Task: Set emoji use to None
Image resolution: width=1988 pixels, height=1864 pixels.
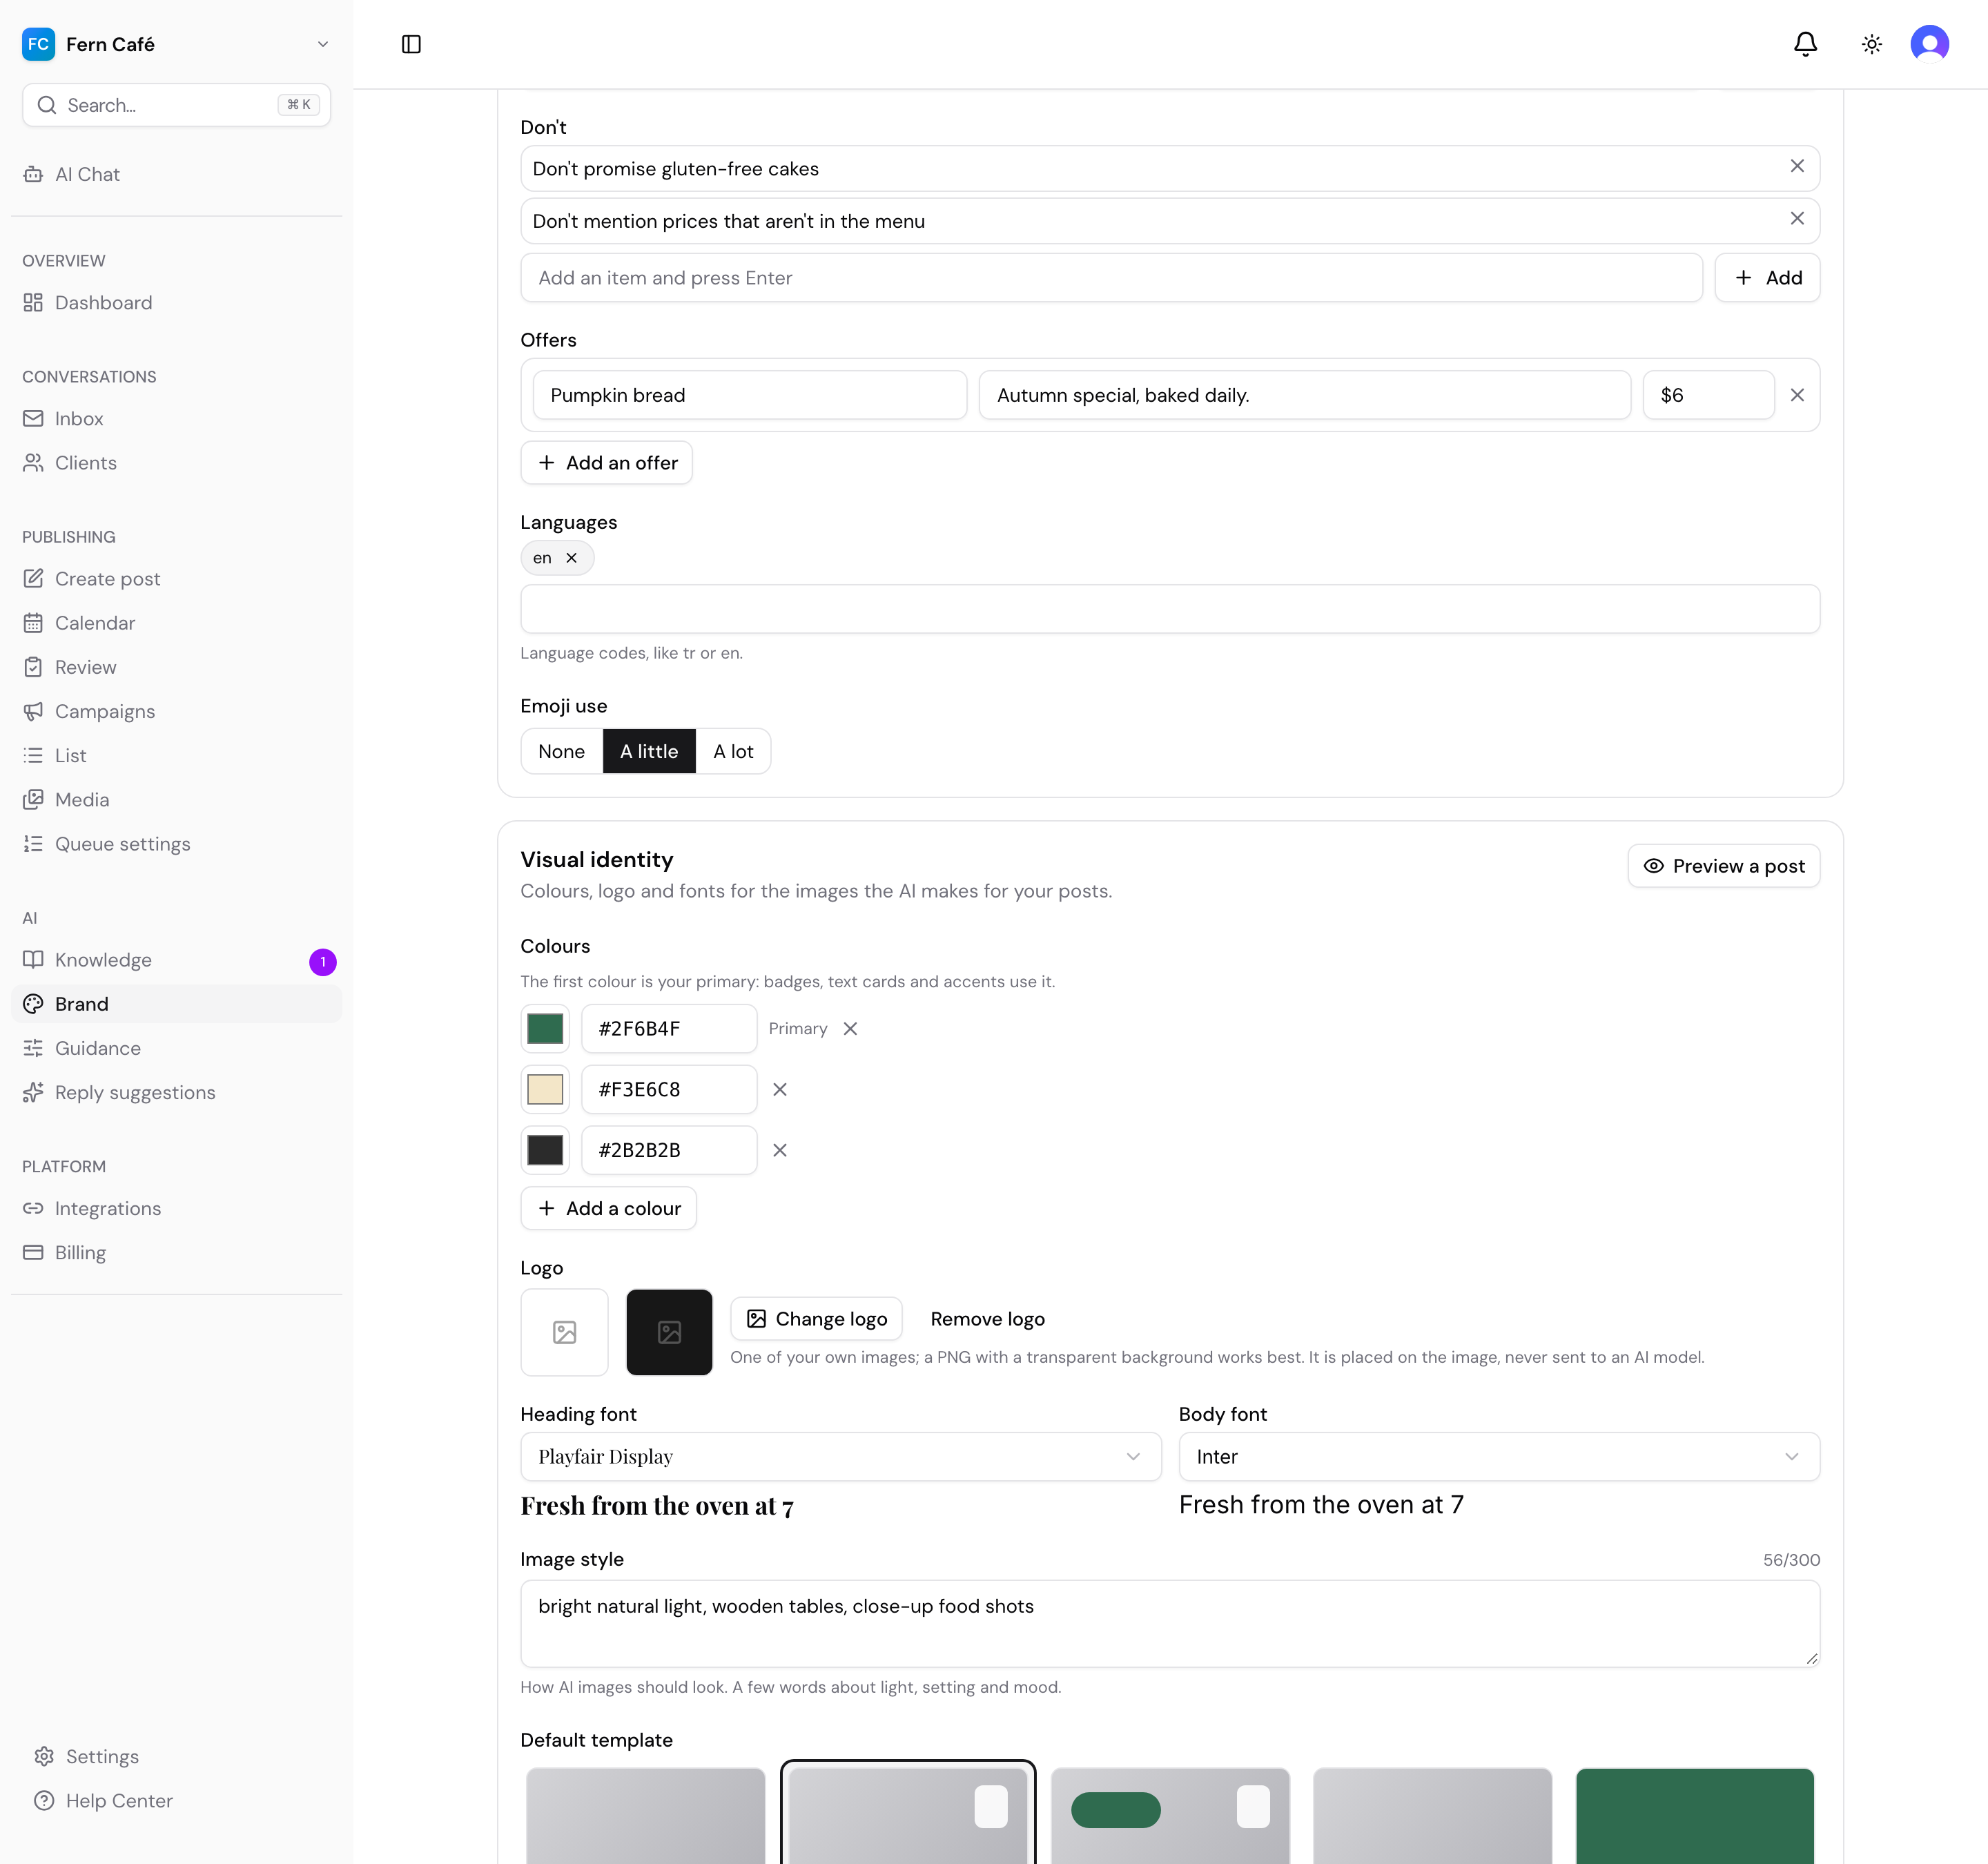Action: click(561, 751)
